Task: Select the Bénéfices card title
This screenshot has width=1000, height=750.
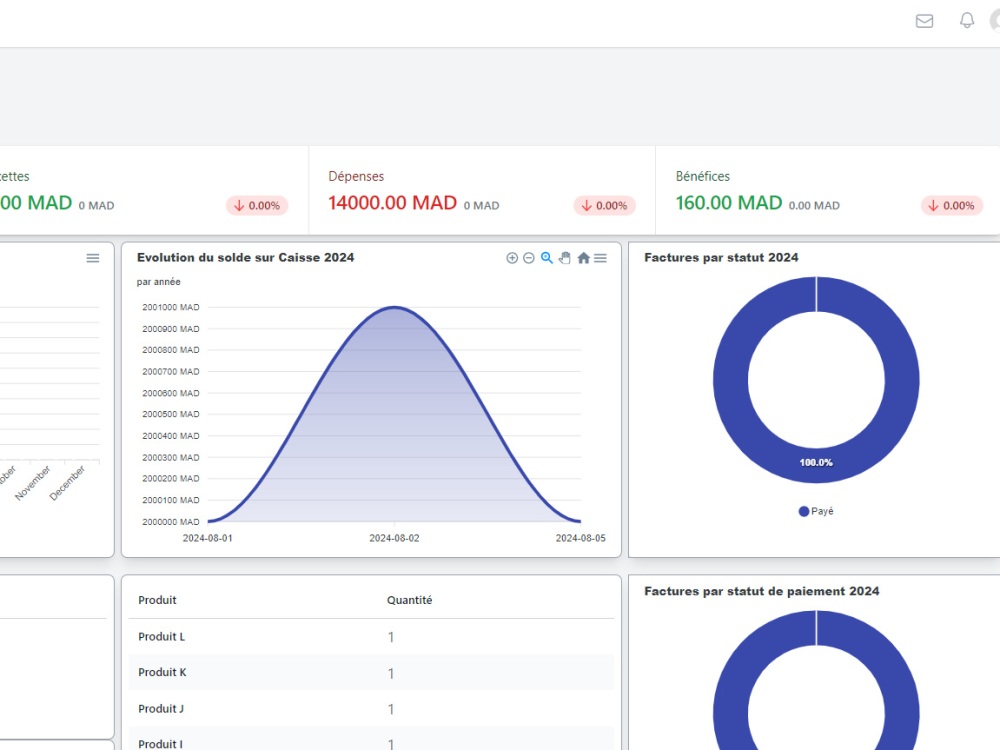Action: 702,176
